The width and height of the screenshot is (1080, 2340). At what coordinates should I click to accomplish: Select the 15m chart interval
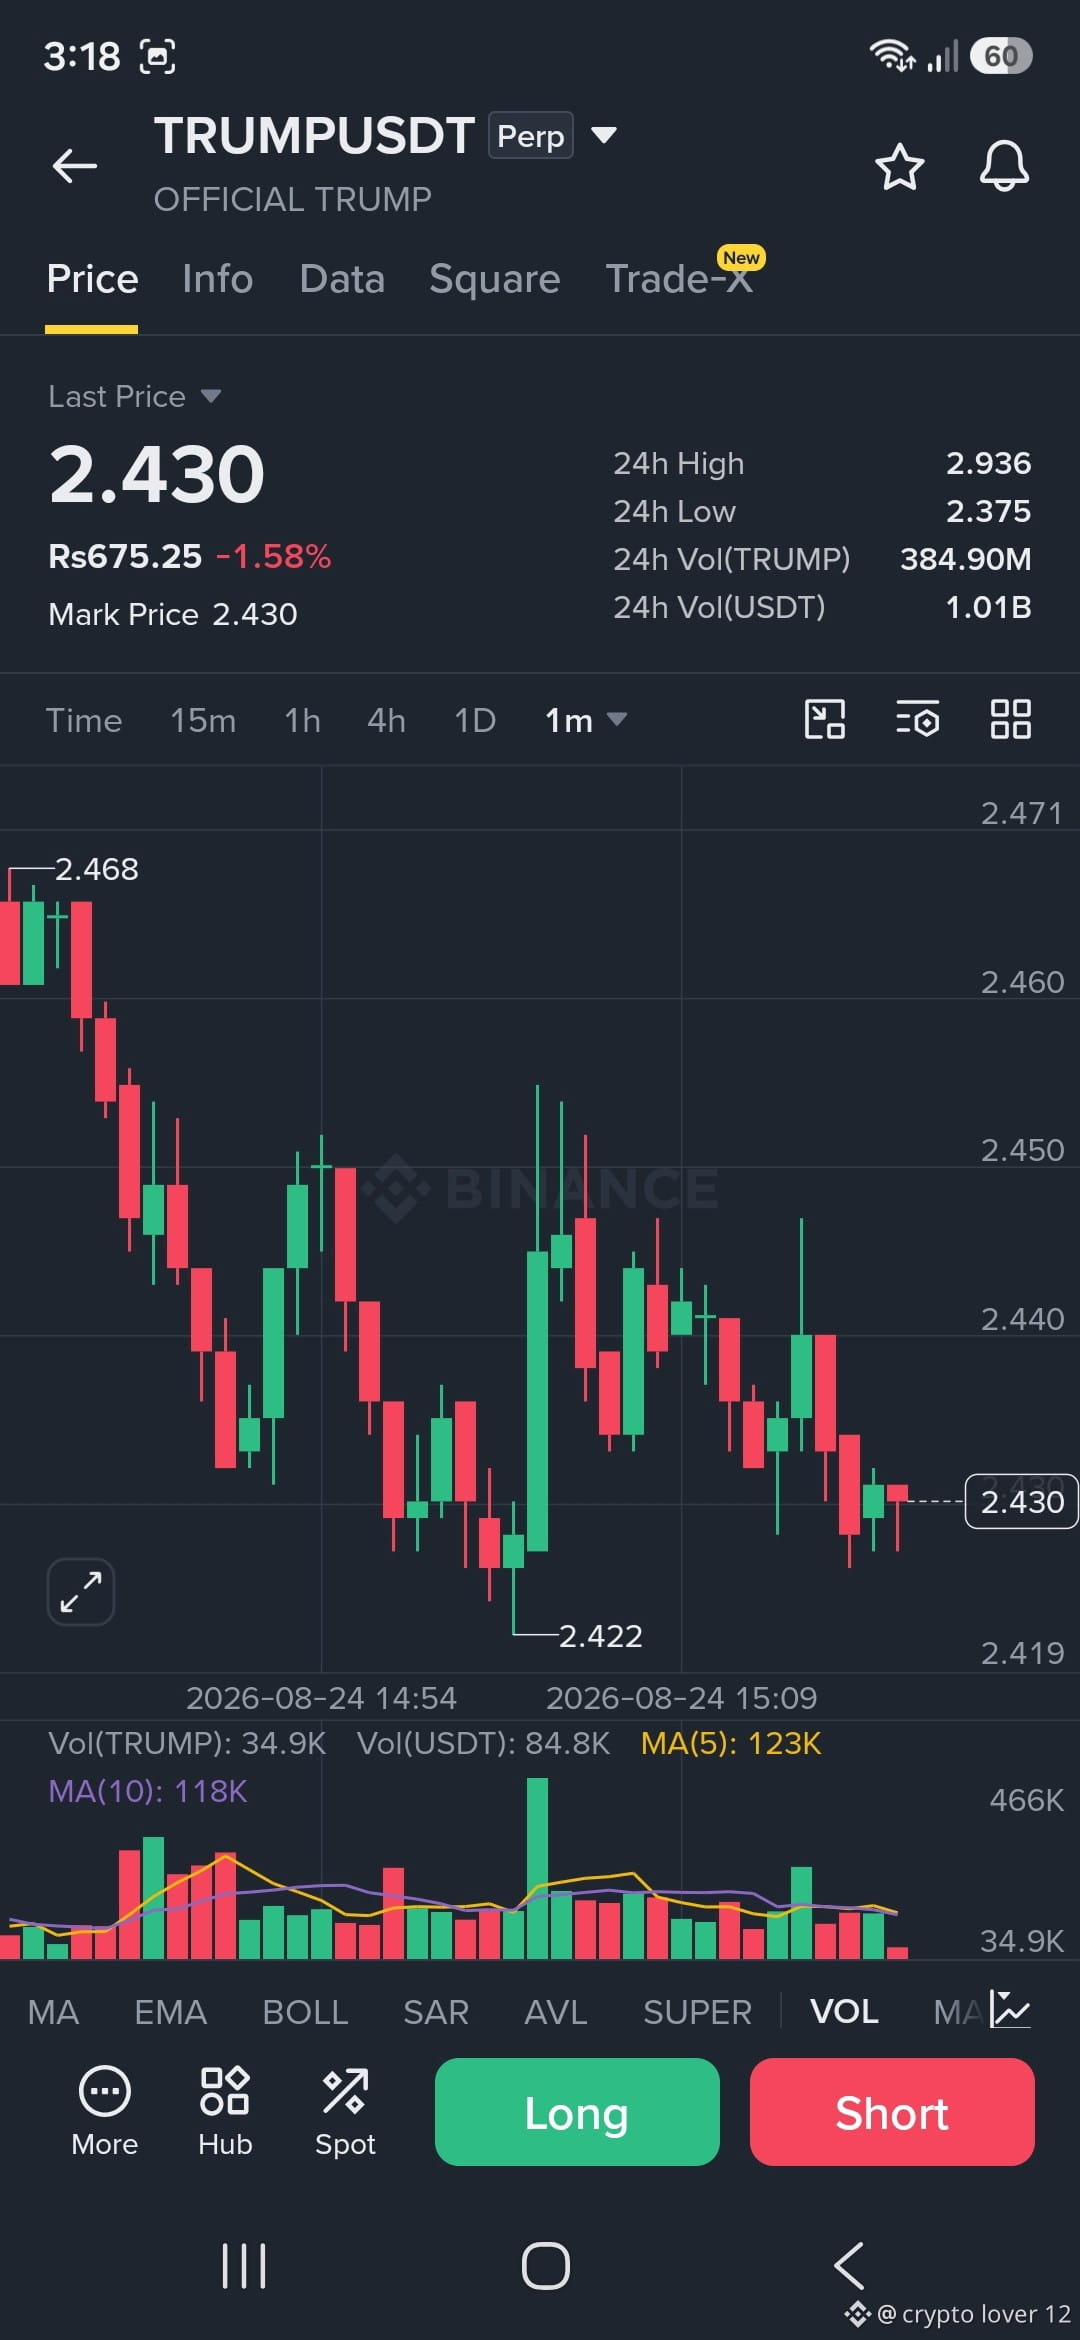203,720
